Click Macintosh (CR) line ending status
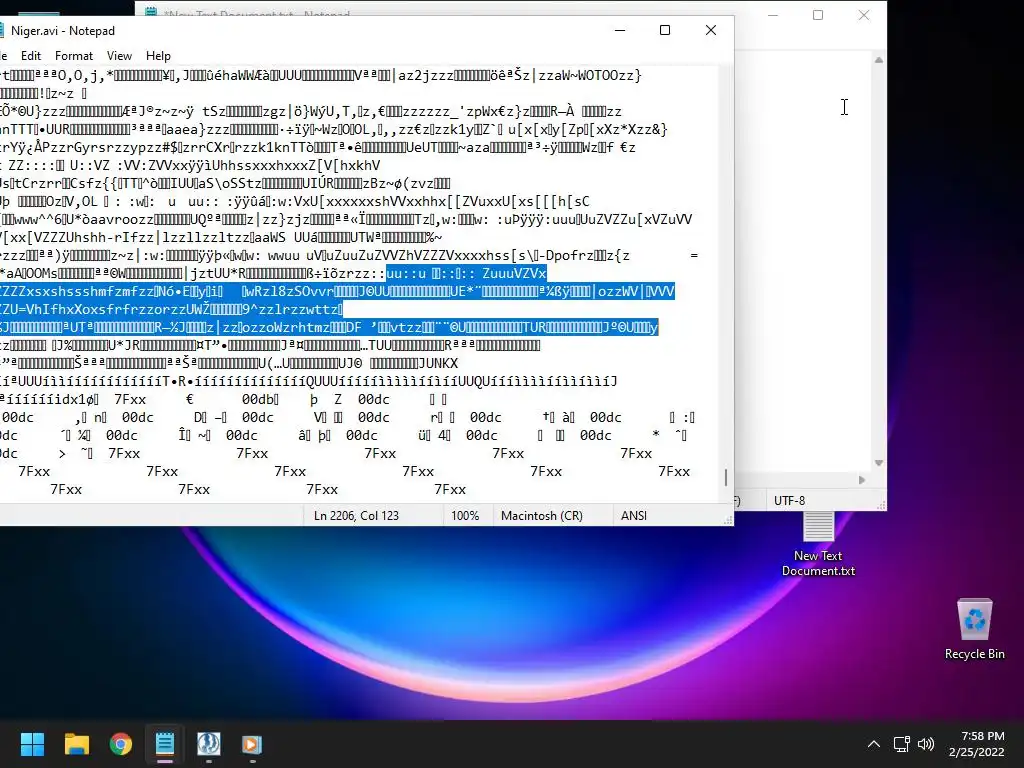1024x768 pixels. pos(541,516)
